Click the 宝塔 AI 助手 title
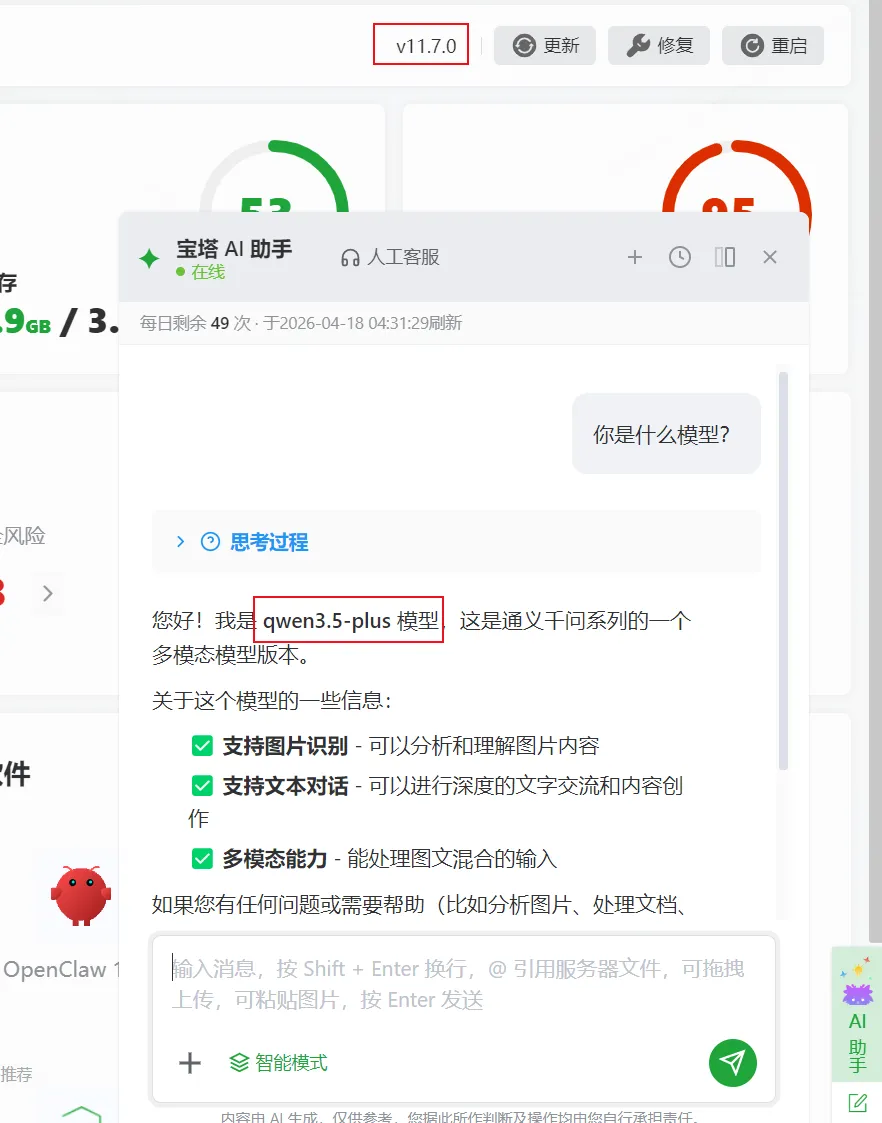The height and width of the screenshot is (1123, 882). tap(234, 249)
